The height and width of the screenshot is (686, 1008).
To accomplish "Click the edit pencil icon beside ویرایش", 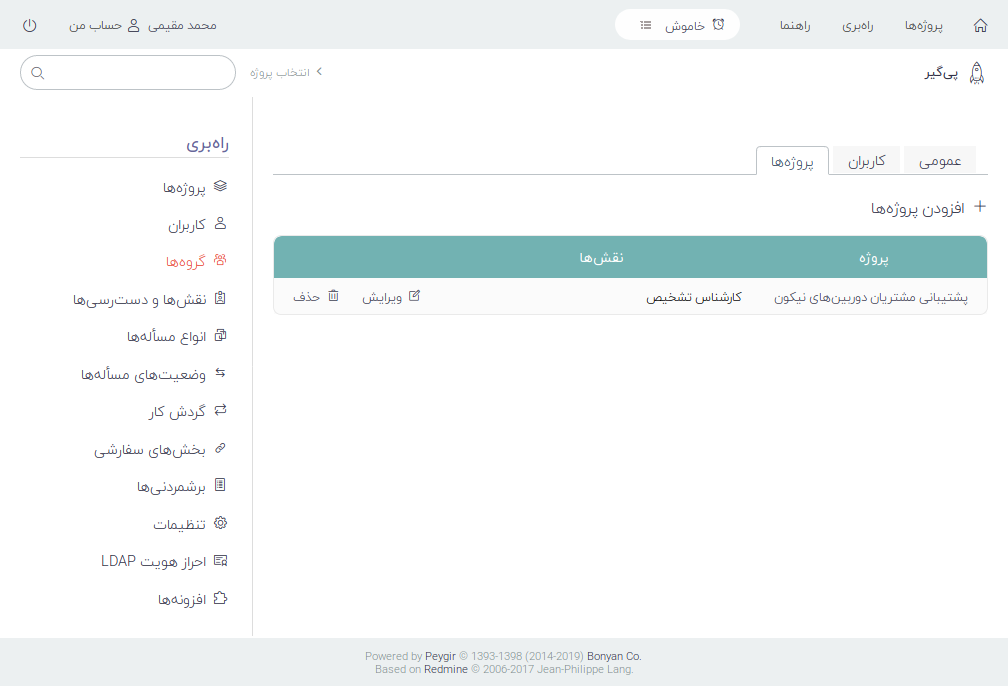I will pyautogui.click(x=415, y=297).
